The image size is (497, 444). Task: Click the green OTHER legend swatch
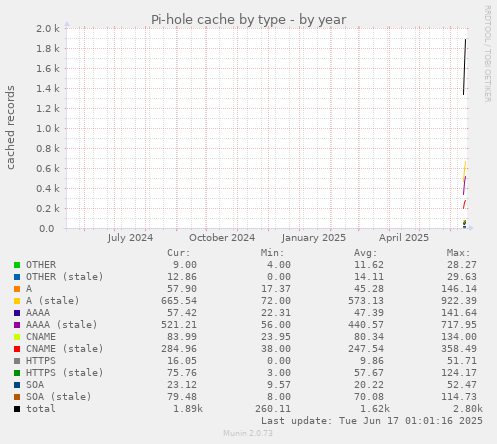pyautogui.click(x=17, y=265)
